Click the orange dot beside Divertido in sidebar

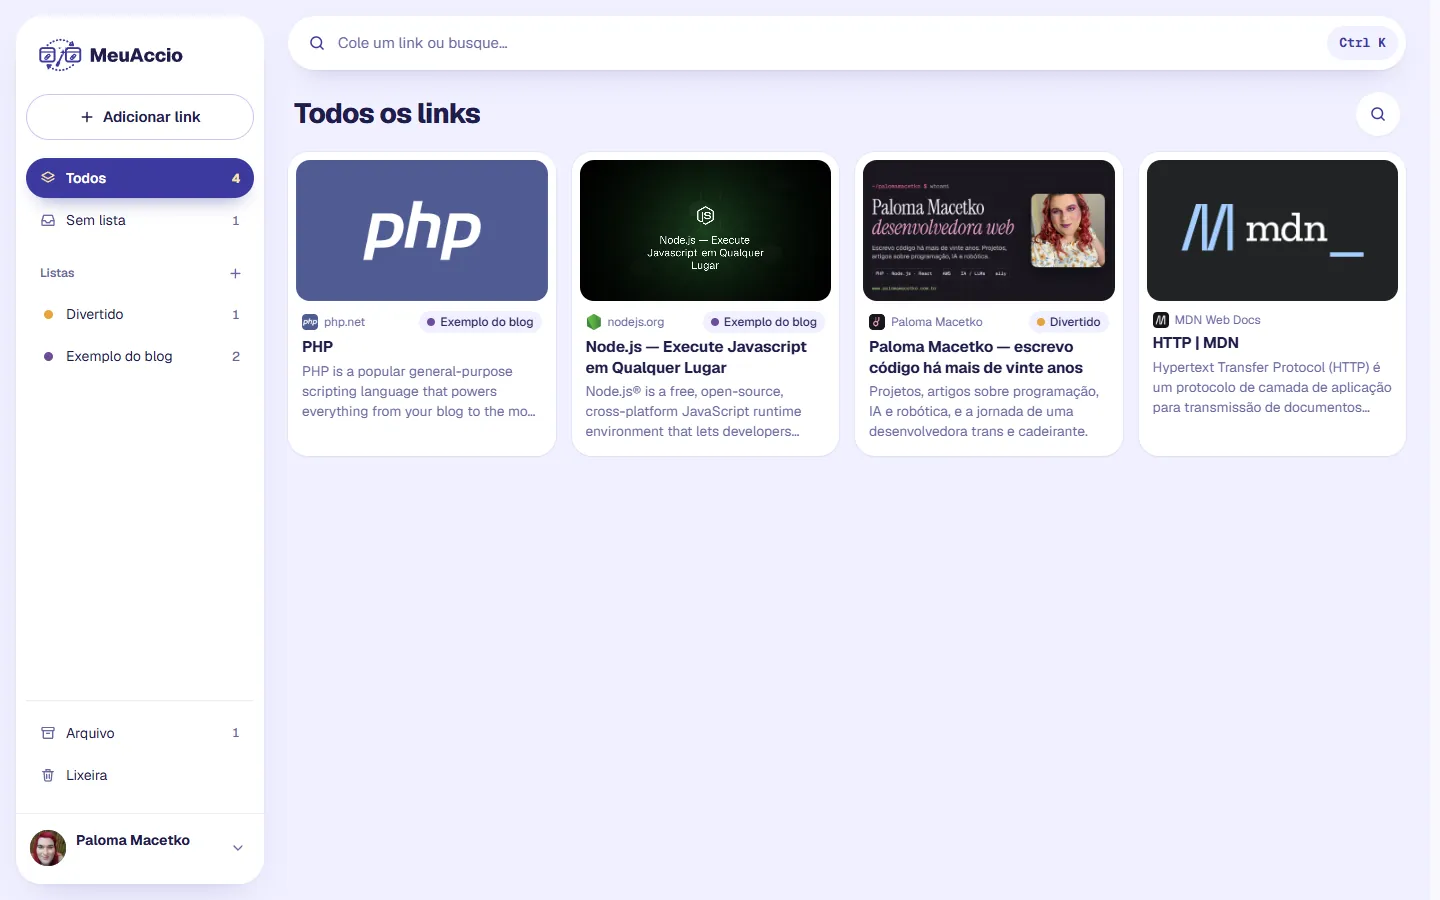point(48,314)
